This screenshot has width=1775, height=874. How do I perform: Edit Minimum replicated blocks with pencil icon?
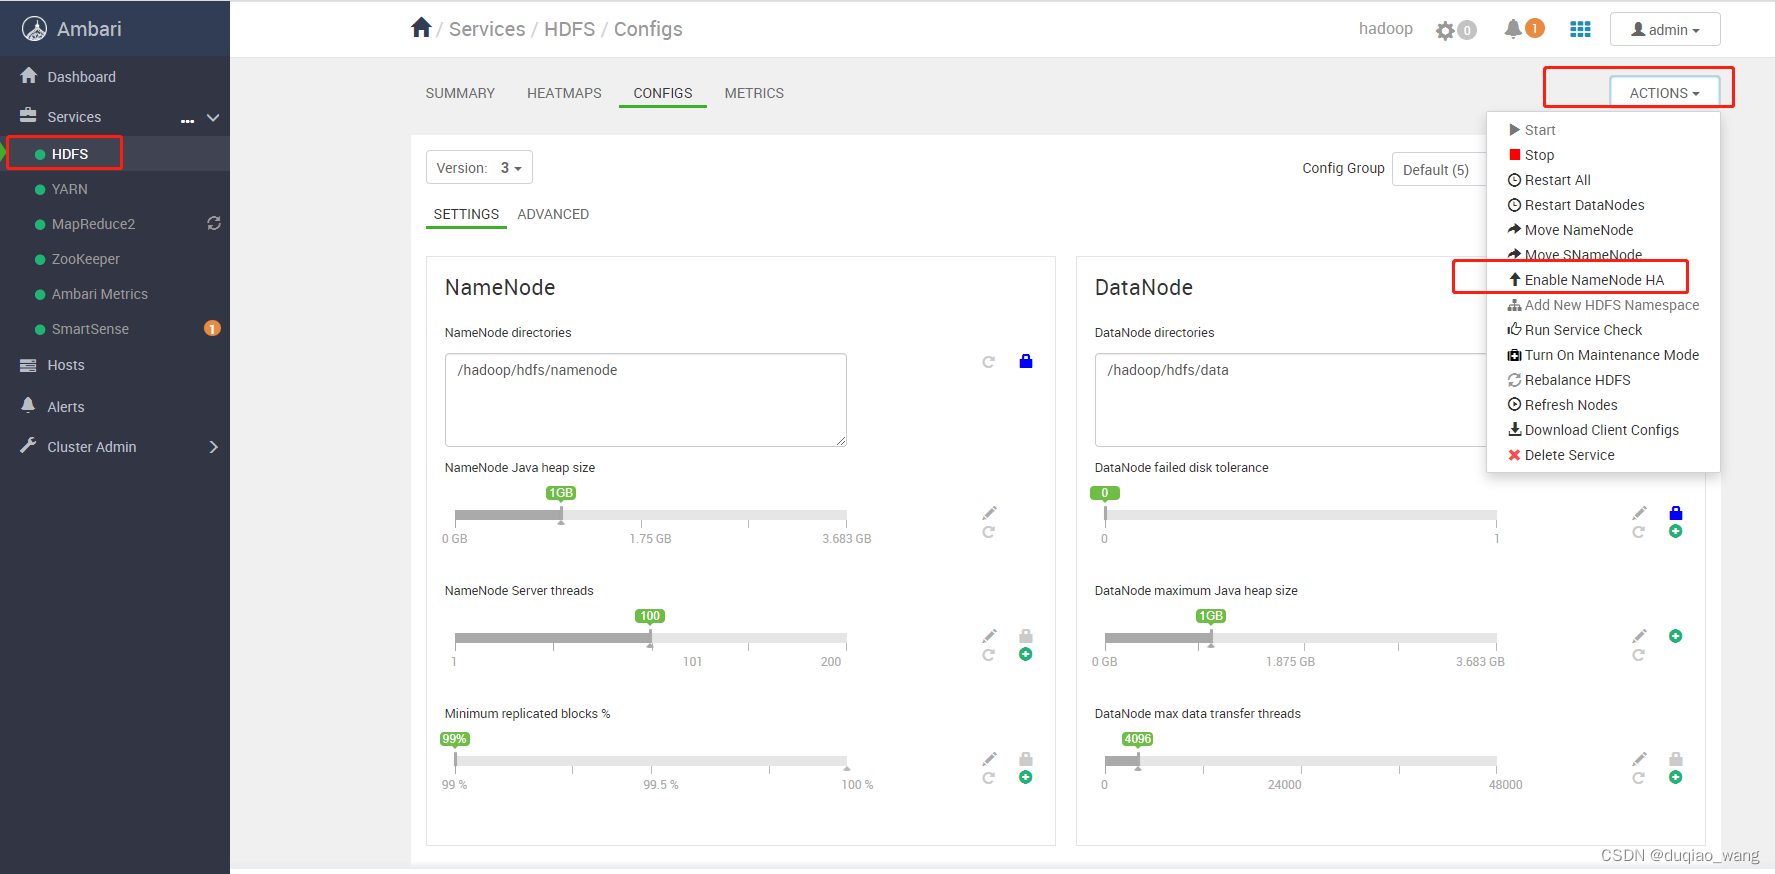tap(989, 759)
